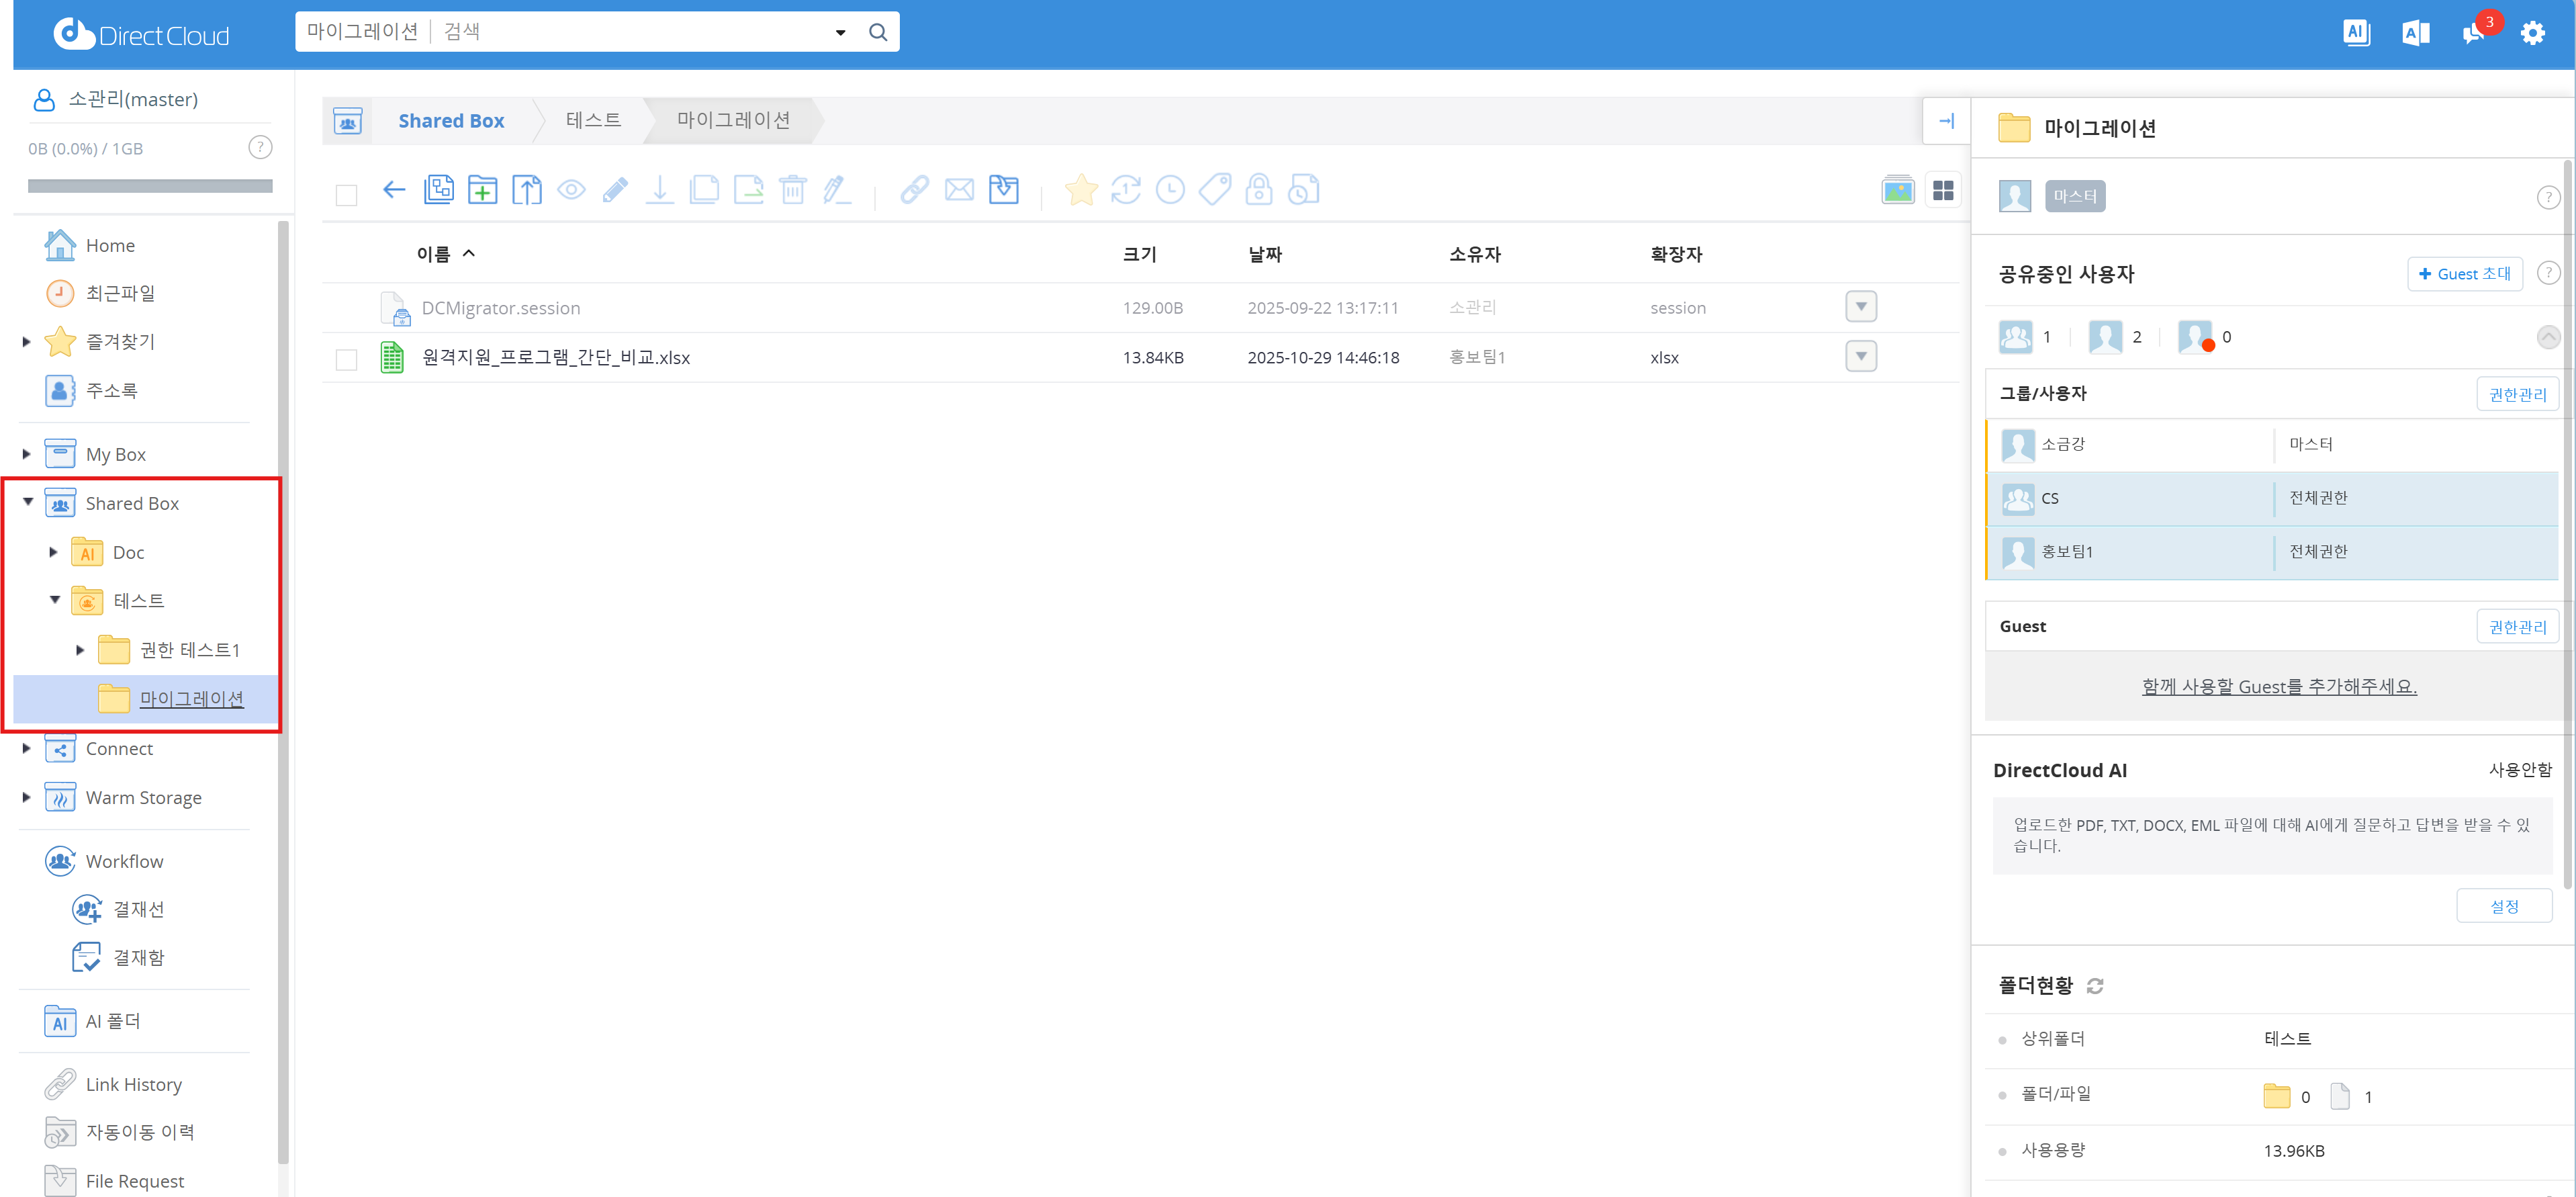
Task: Open dropdown for DCMigrator.session row
Action: click(1860, 307)
